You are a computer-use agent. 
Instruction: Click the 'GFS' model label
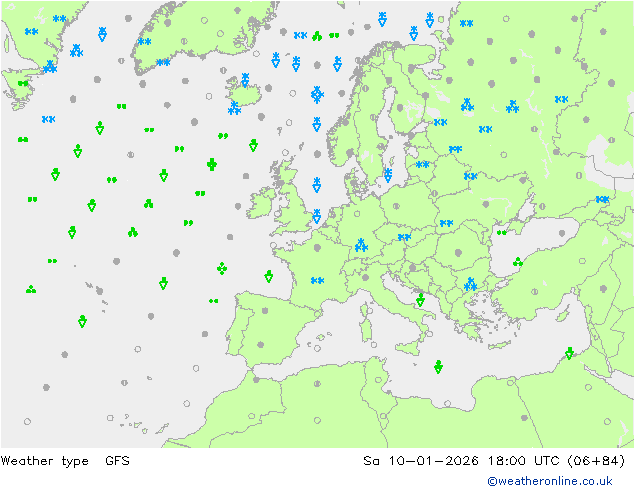coord(117,461)
